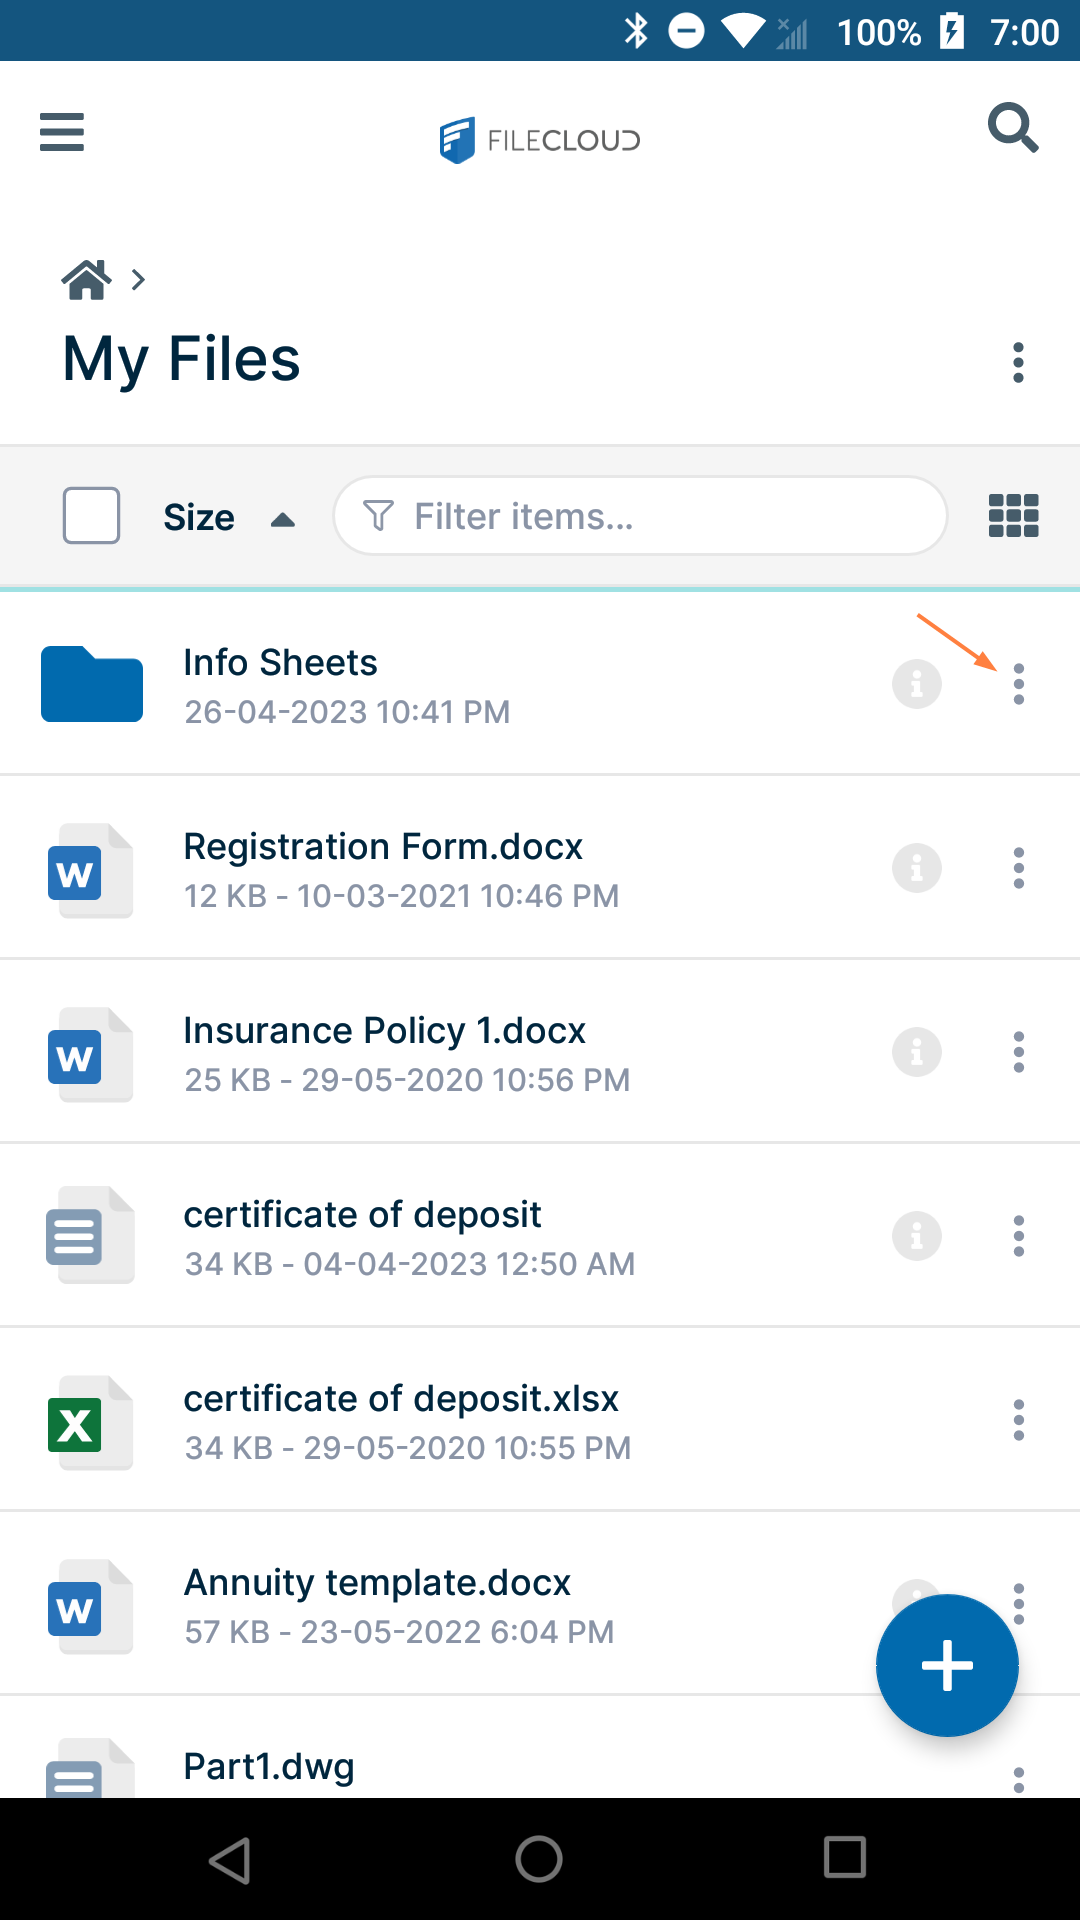
Task: Show info for certificate of deposit file
Action: tap(916, 1236)
